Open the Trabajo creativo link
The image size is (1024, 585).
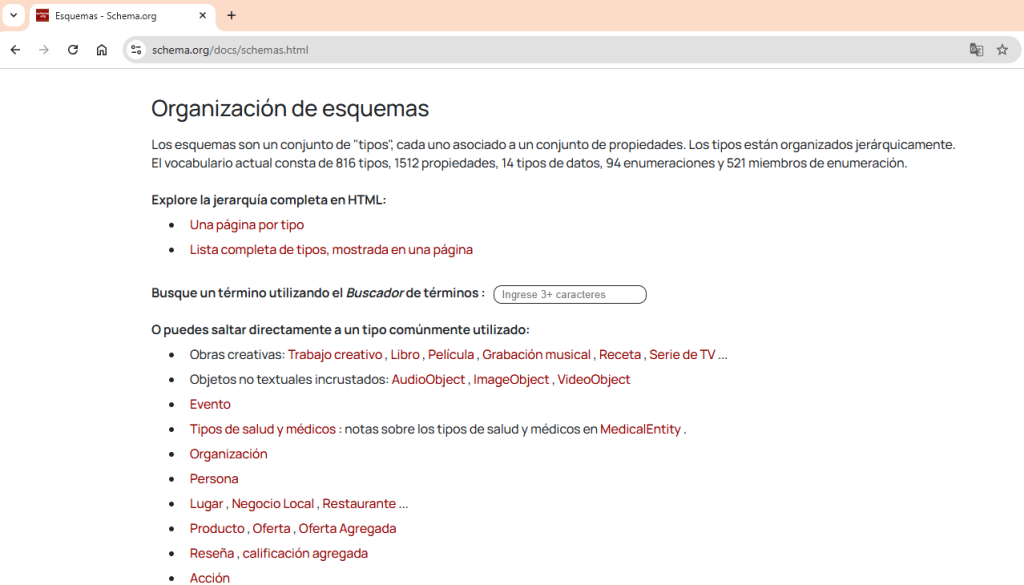tap(335, 355)
